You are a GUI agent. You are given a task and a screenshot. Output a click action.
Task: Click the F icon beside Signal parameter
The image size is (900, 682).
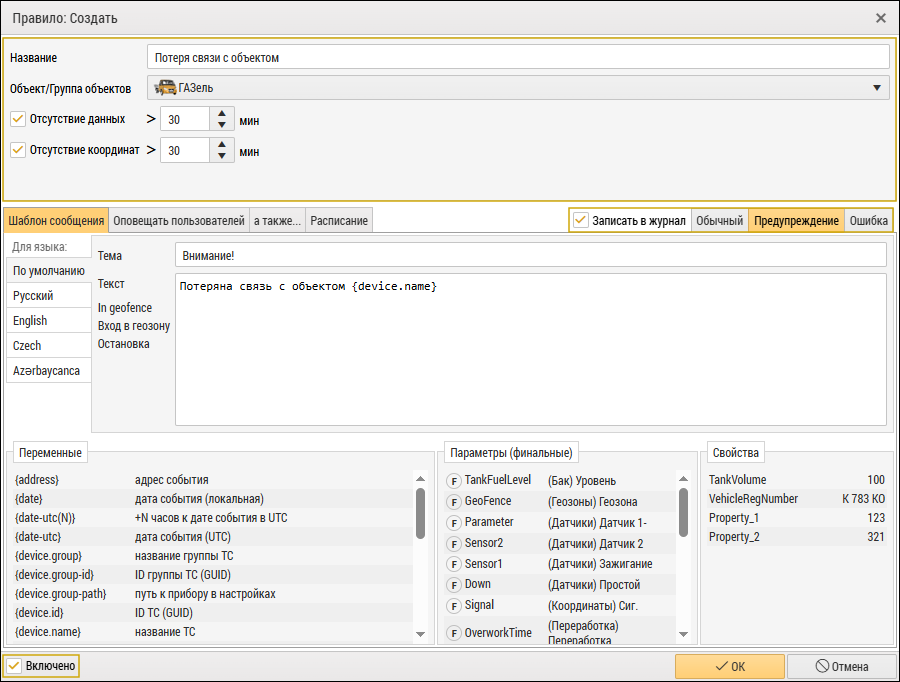point(453,606)
